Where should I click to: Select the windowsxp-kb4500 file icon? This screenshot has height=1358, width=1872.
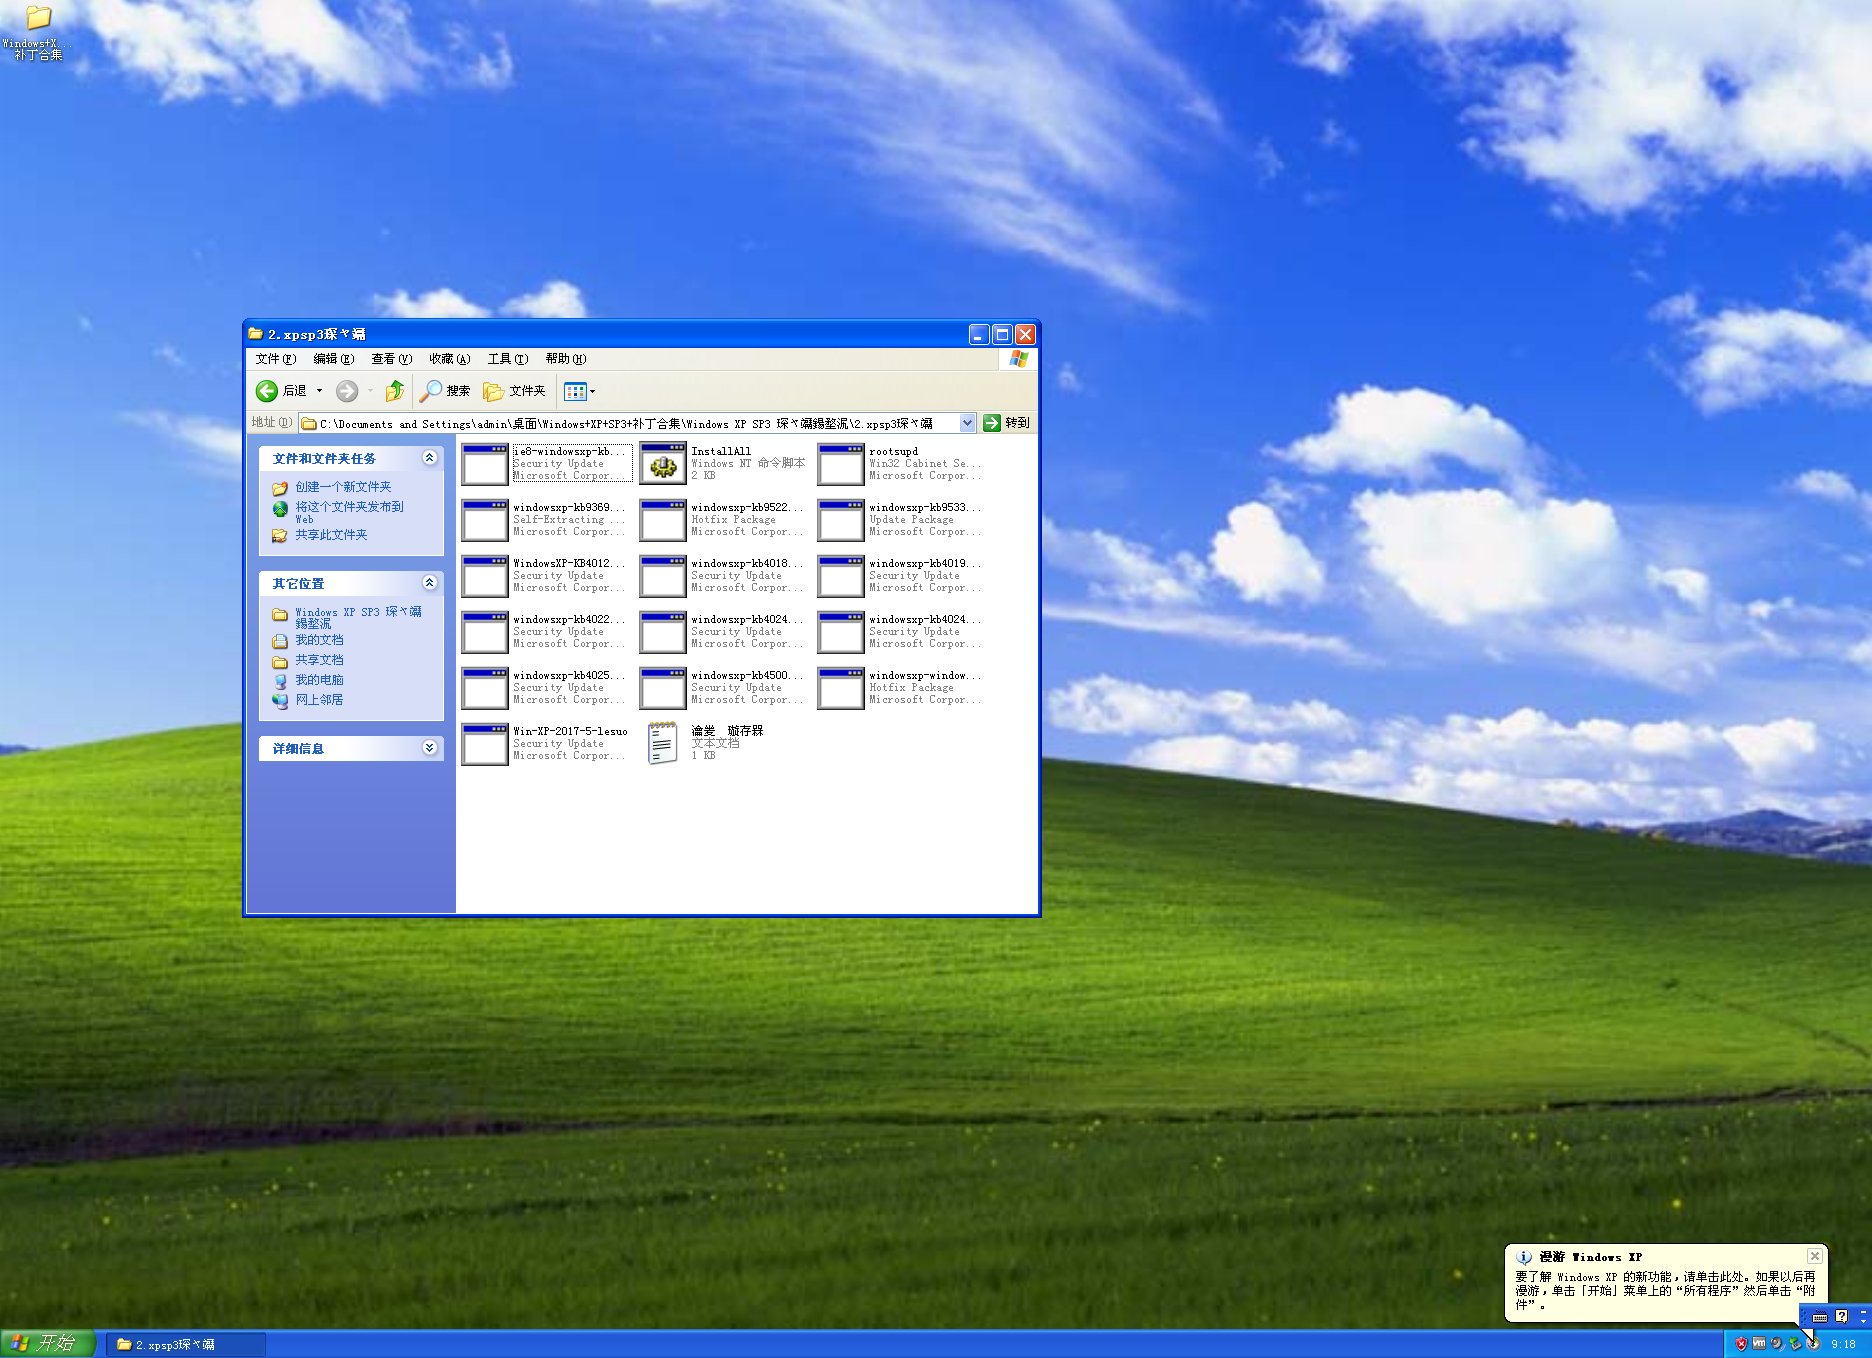[x=663, y=689]
